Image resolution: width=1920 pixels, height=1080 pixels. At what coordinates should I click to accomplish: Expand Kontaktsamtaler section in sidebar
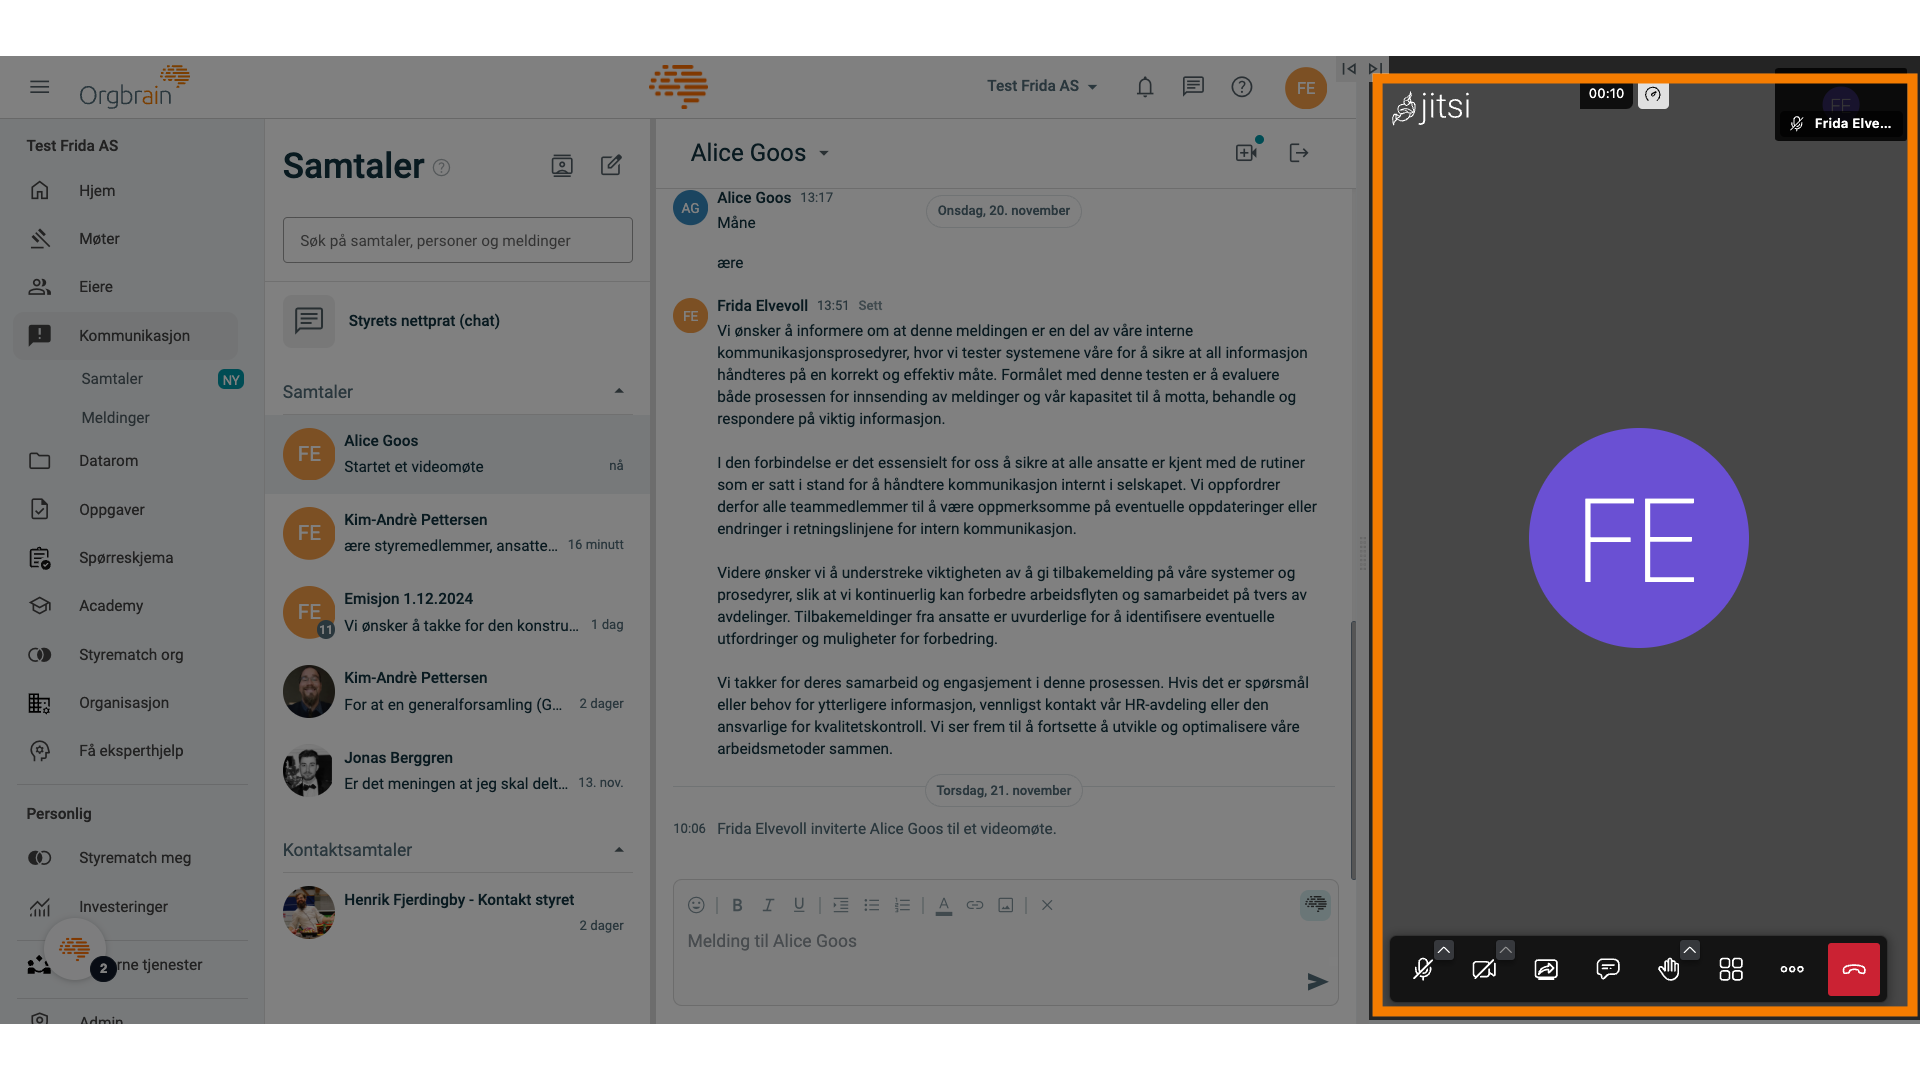point(616,848)
